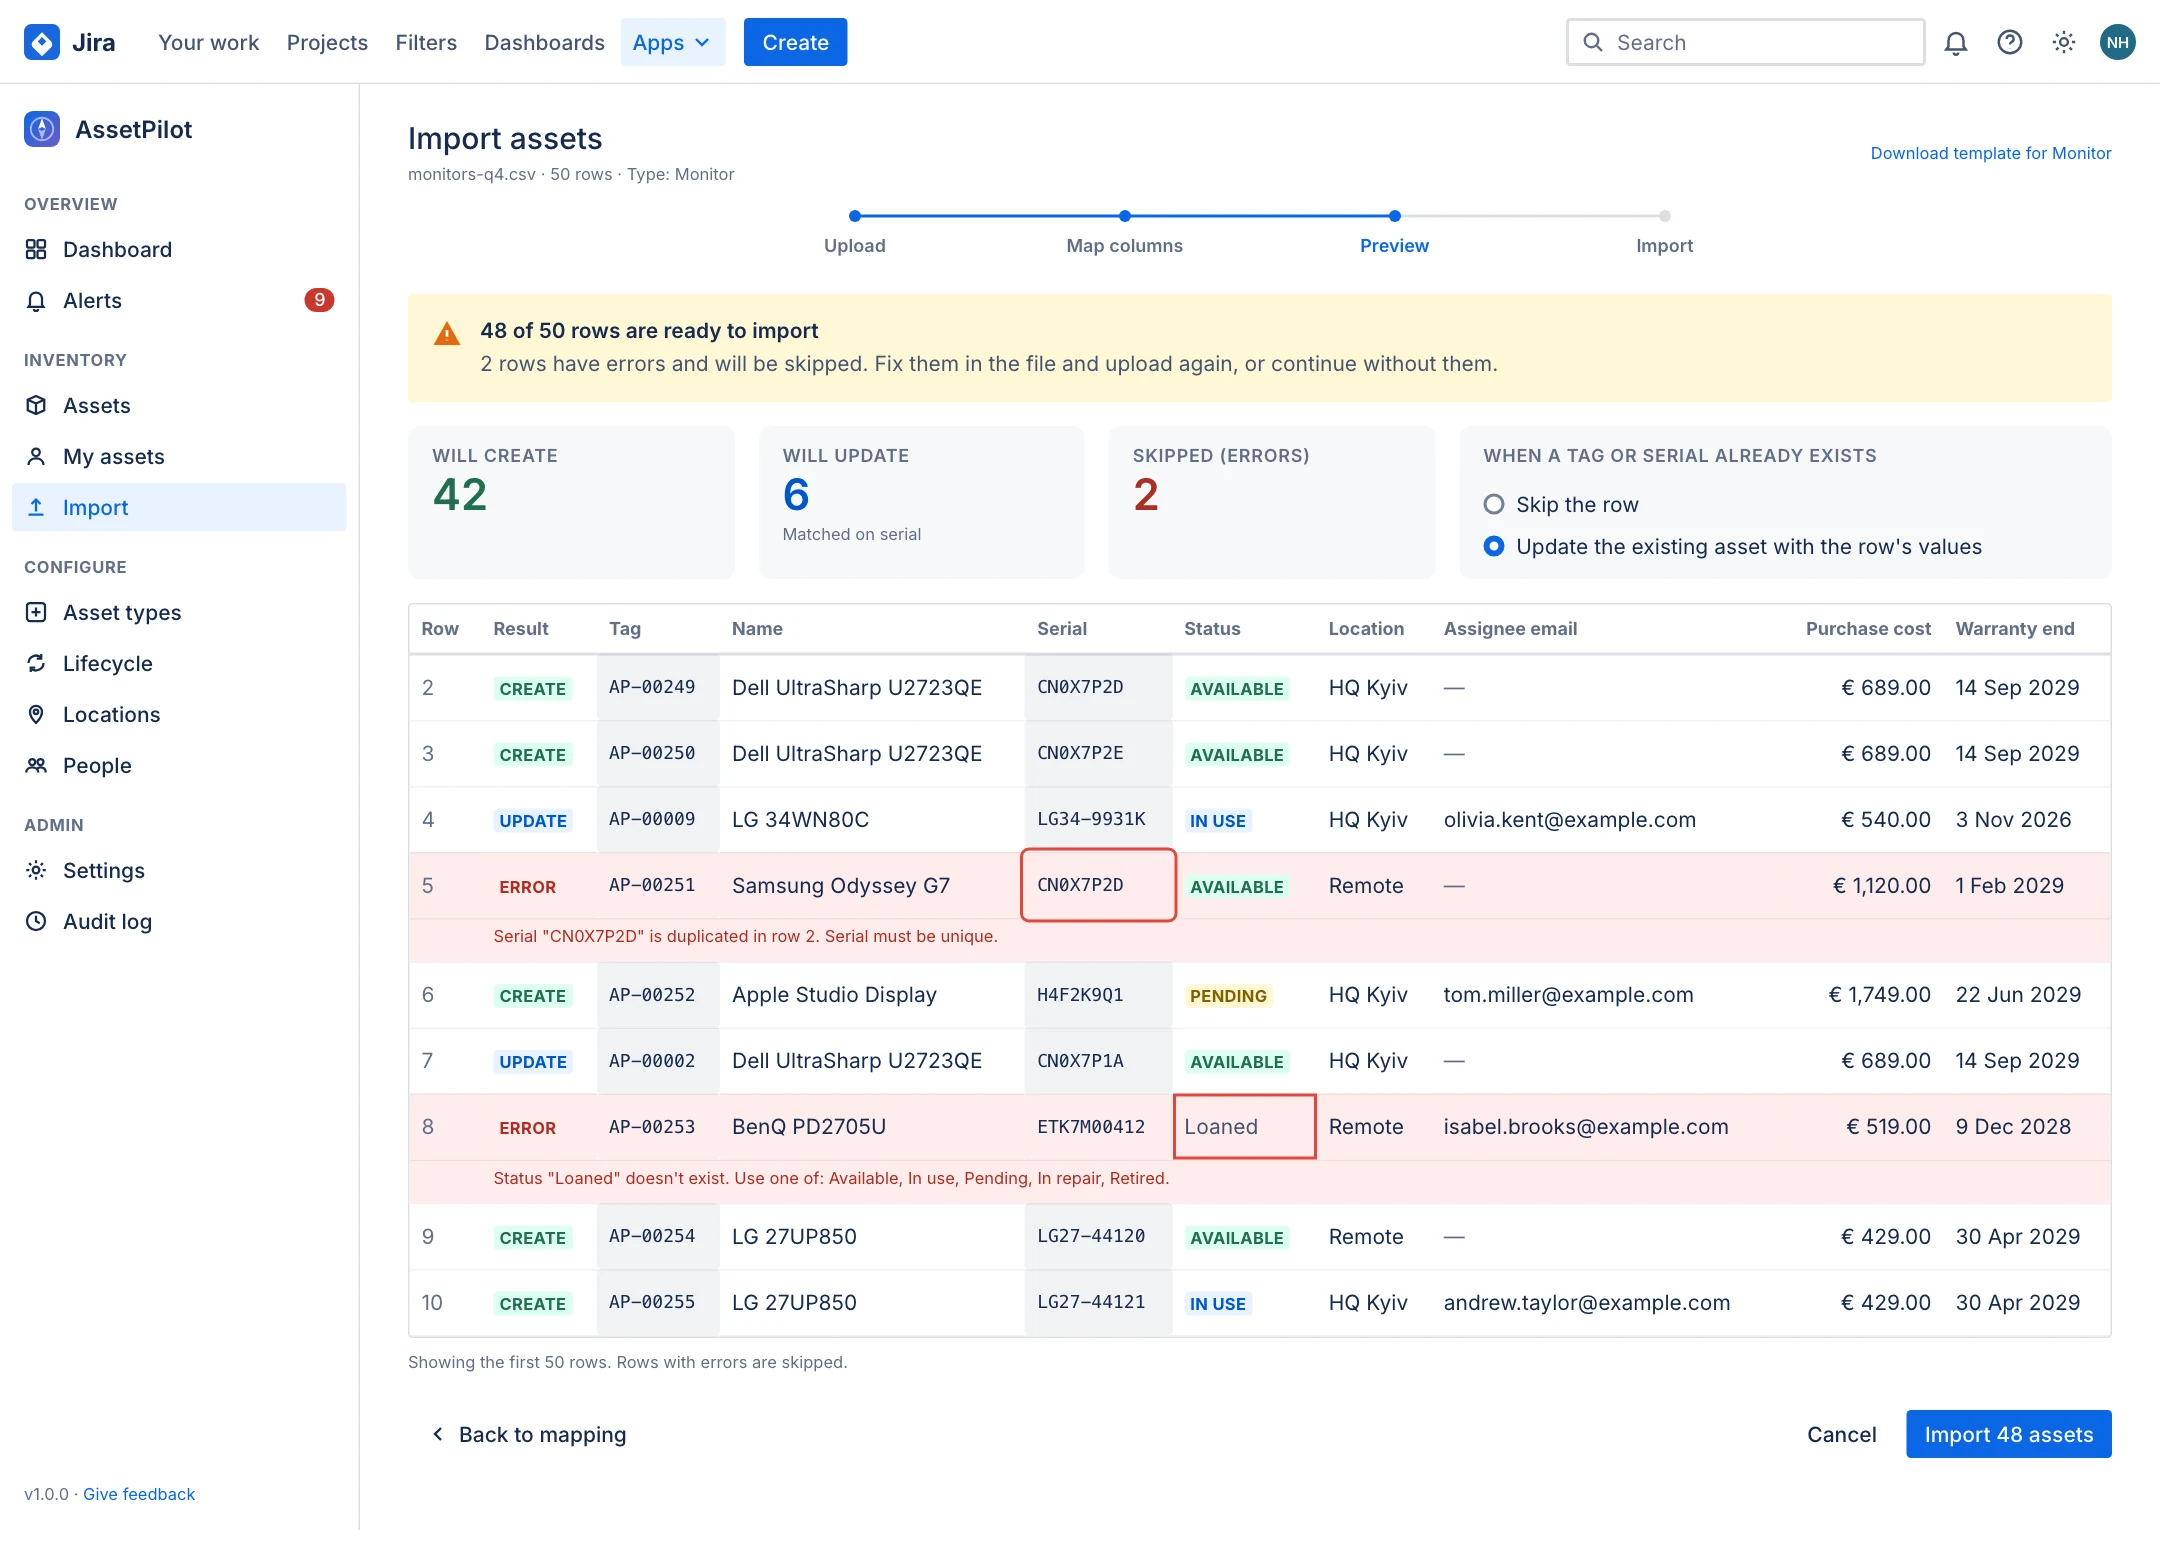
Task: Click the AssetPilot compass logo
Action: click(x=42, y=129)
